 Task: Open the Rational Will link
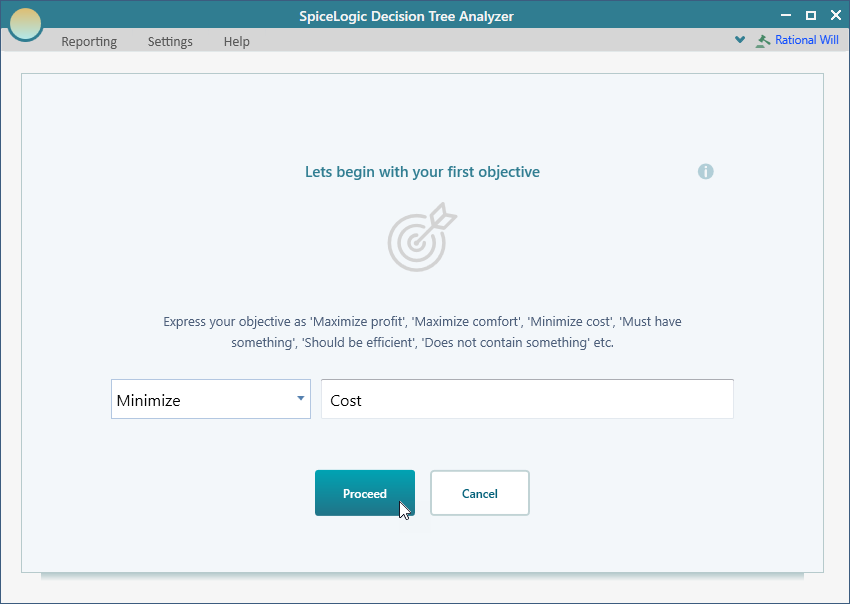tap(808, 41)
